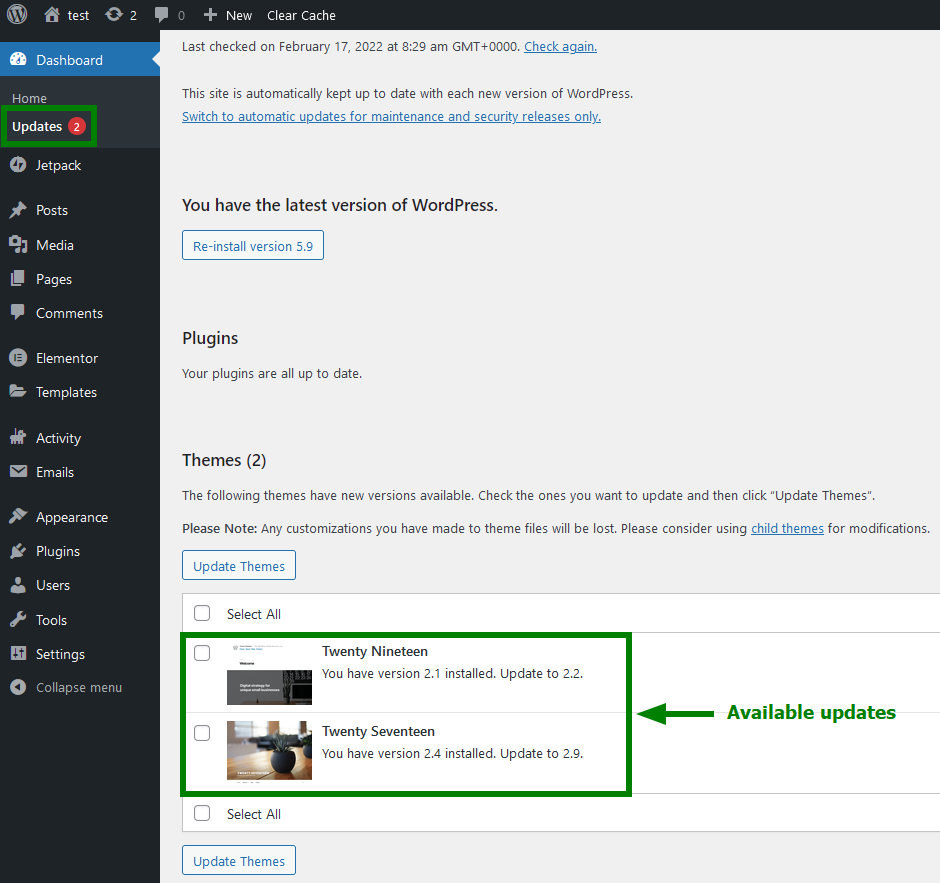Click the Settings sliders icon
The width and height of the screenshot is (940, 883).
[x=19, y=653]
